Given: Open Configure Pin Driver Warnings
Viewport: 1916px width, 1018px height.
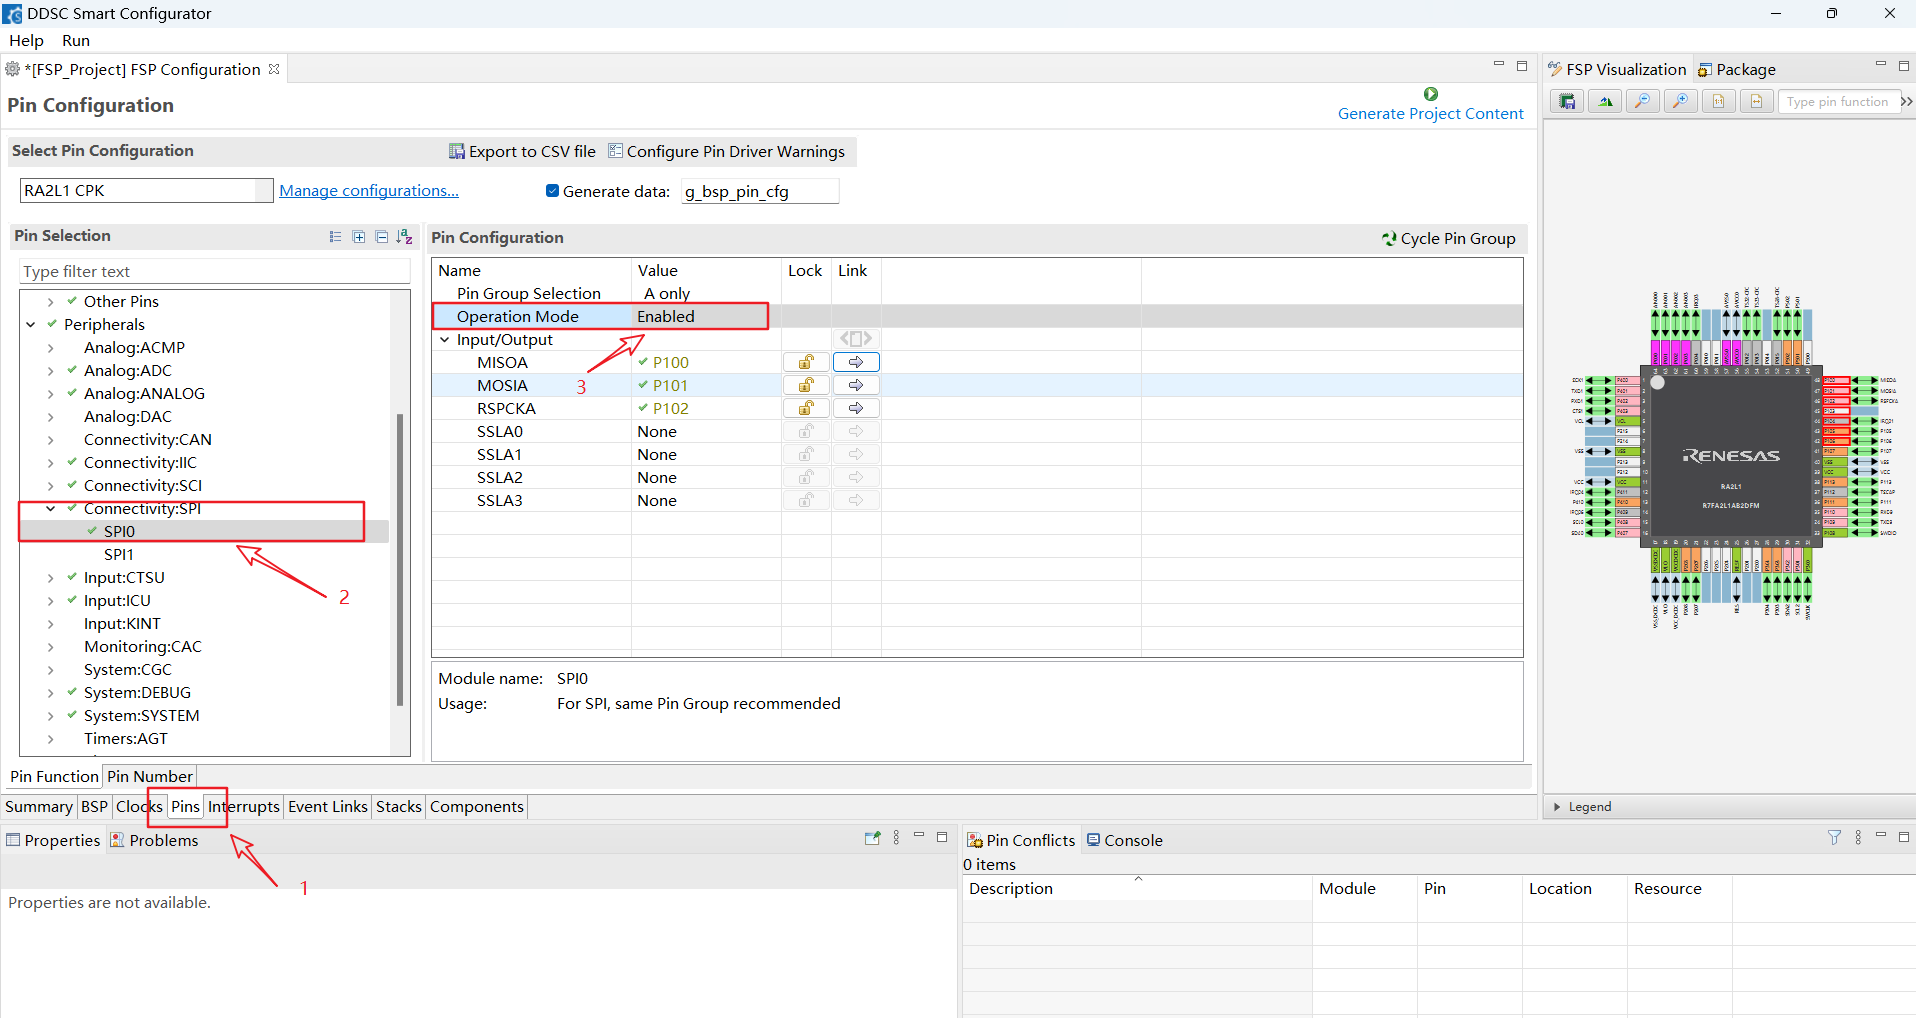Looking at the screenshot, I should pos(727,151).
